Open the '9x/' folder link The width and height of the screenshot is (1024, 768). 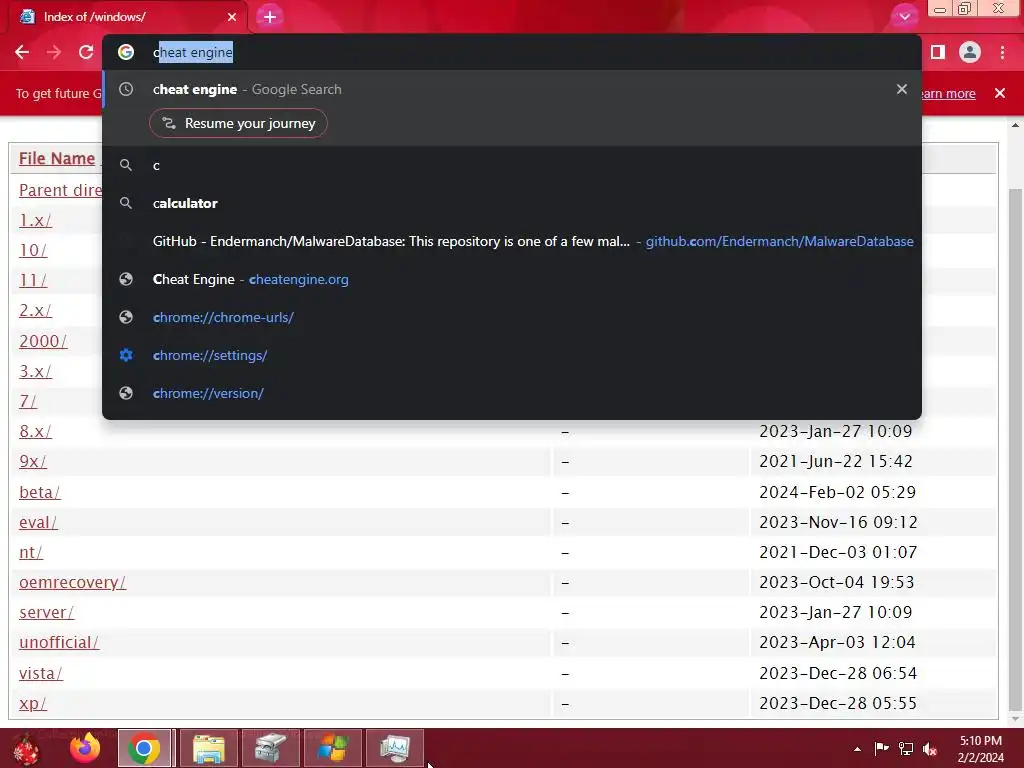coord(33,461)
